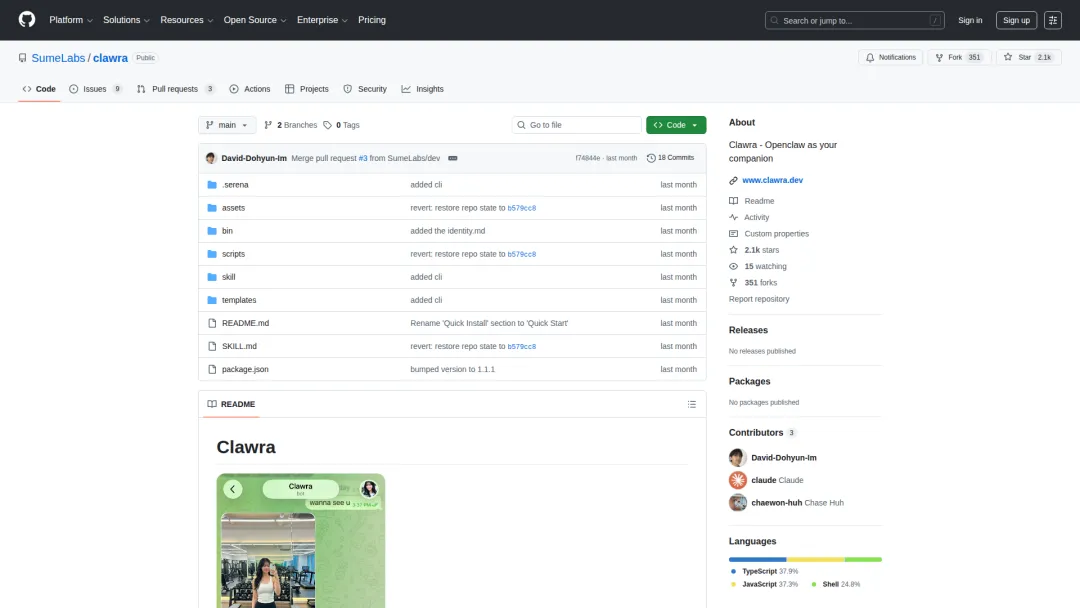Select the README tab
This screenshot has width=1080, height=608.
(231, 404)
